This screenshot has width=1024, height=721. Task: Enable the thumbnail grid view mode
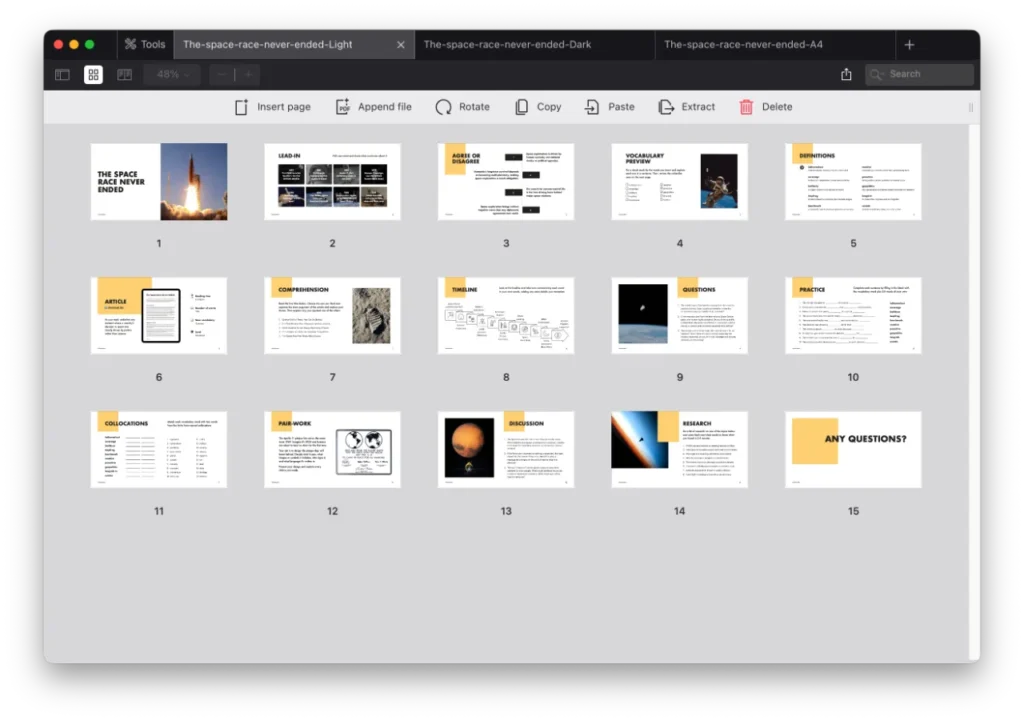[93, 74]
